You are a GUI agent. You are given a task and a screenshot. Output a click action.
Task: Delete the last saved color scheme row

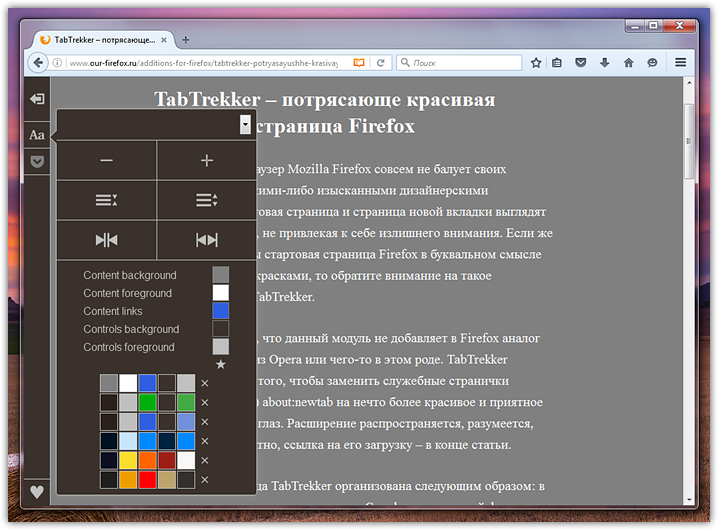(205, 480)
